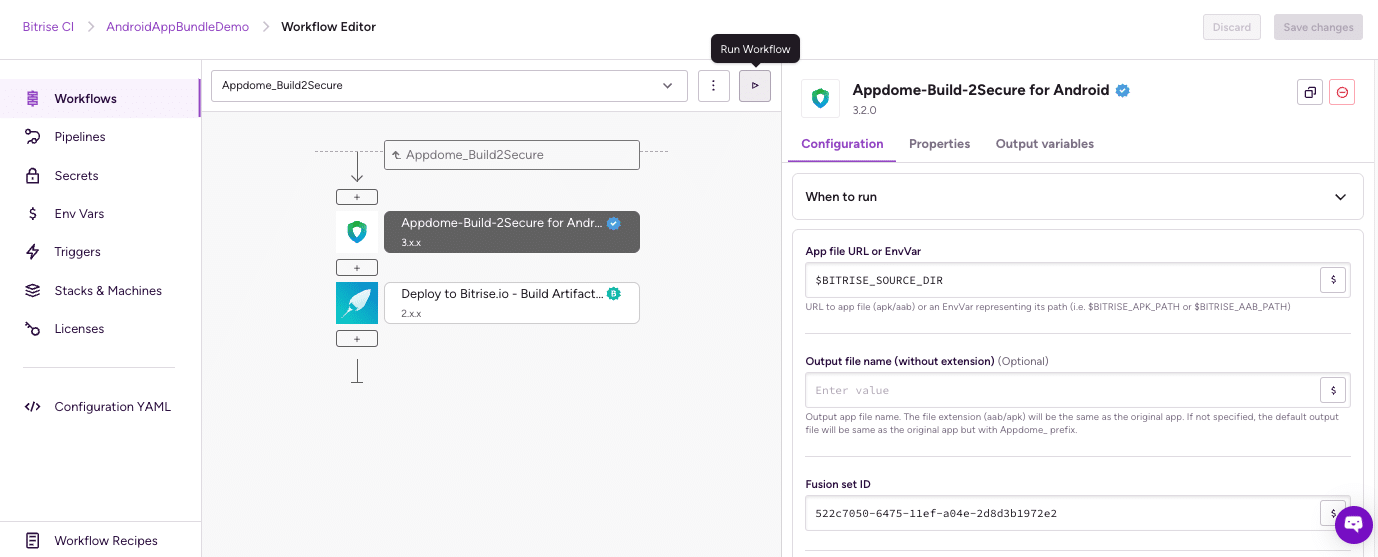Click the Deploy to Bitrise.io step icon
This screenshot has height=557, width=1378.
357,303
